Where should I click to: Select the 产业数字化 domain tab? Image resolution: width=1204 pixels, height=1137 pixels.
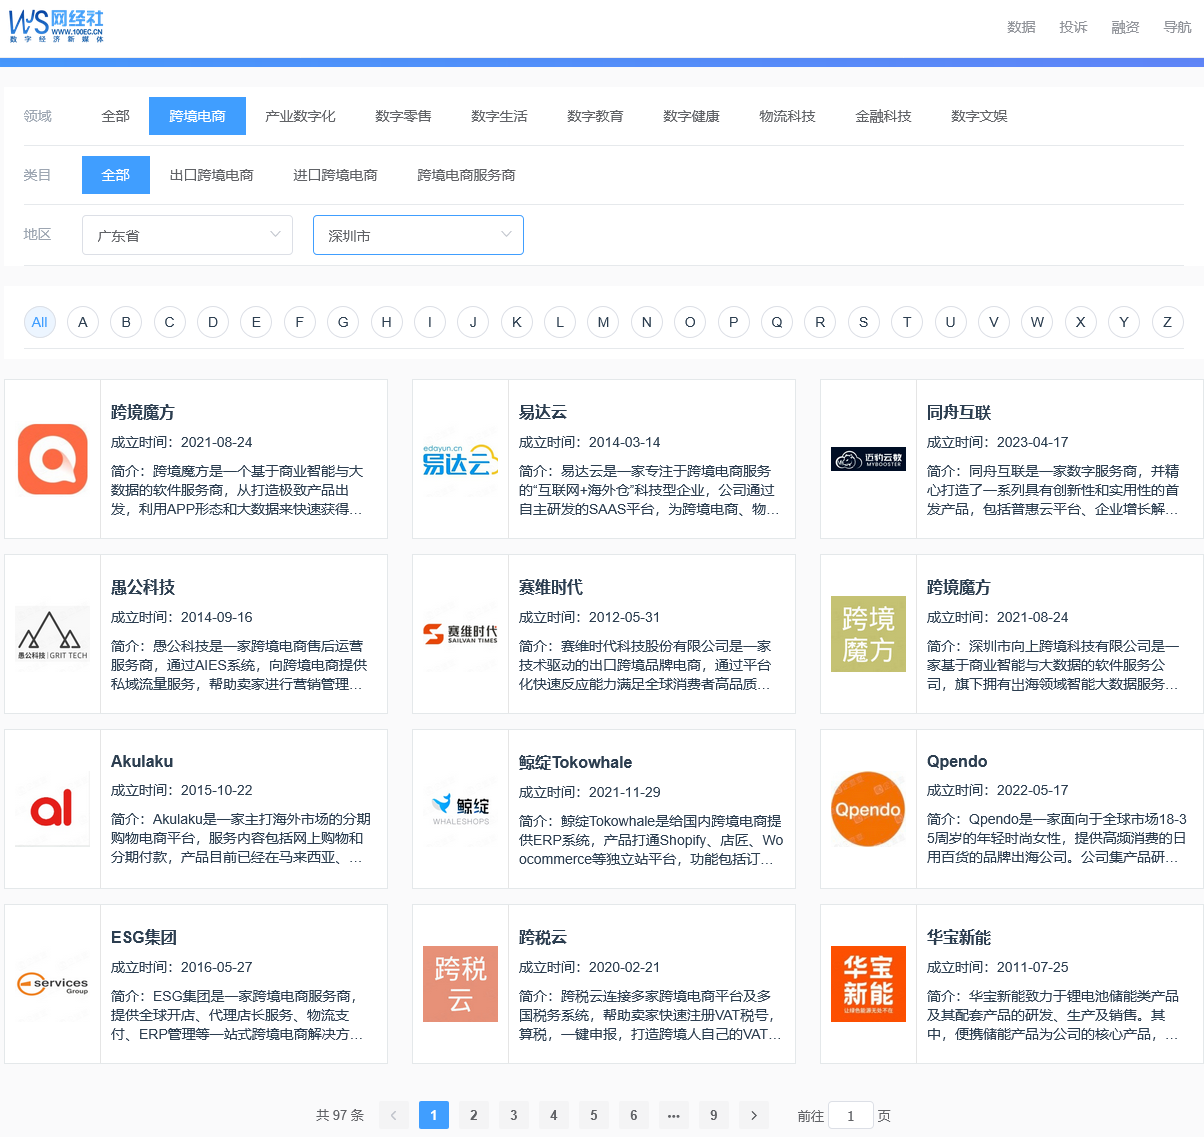tap(300, 116)
